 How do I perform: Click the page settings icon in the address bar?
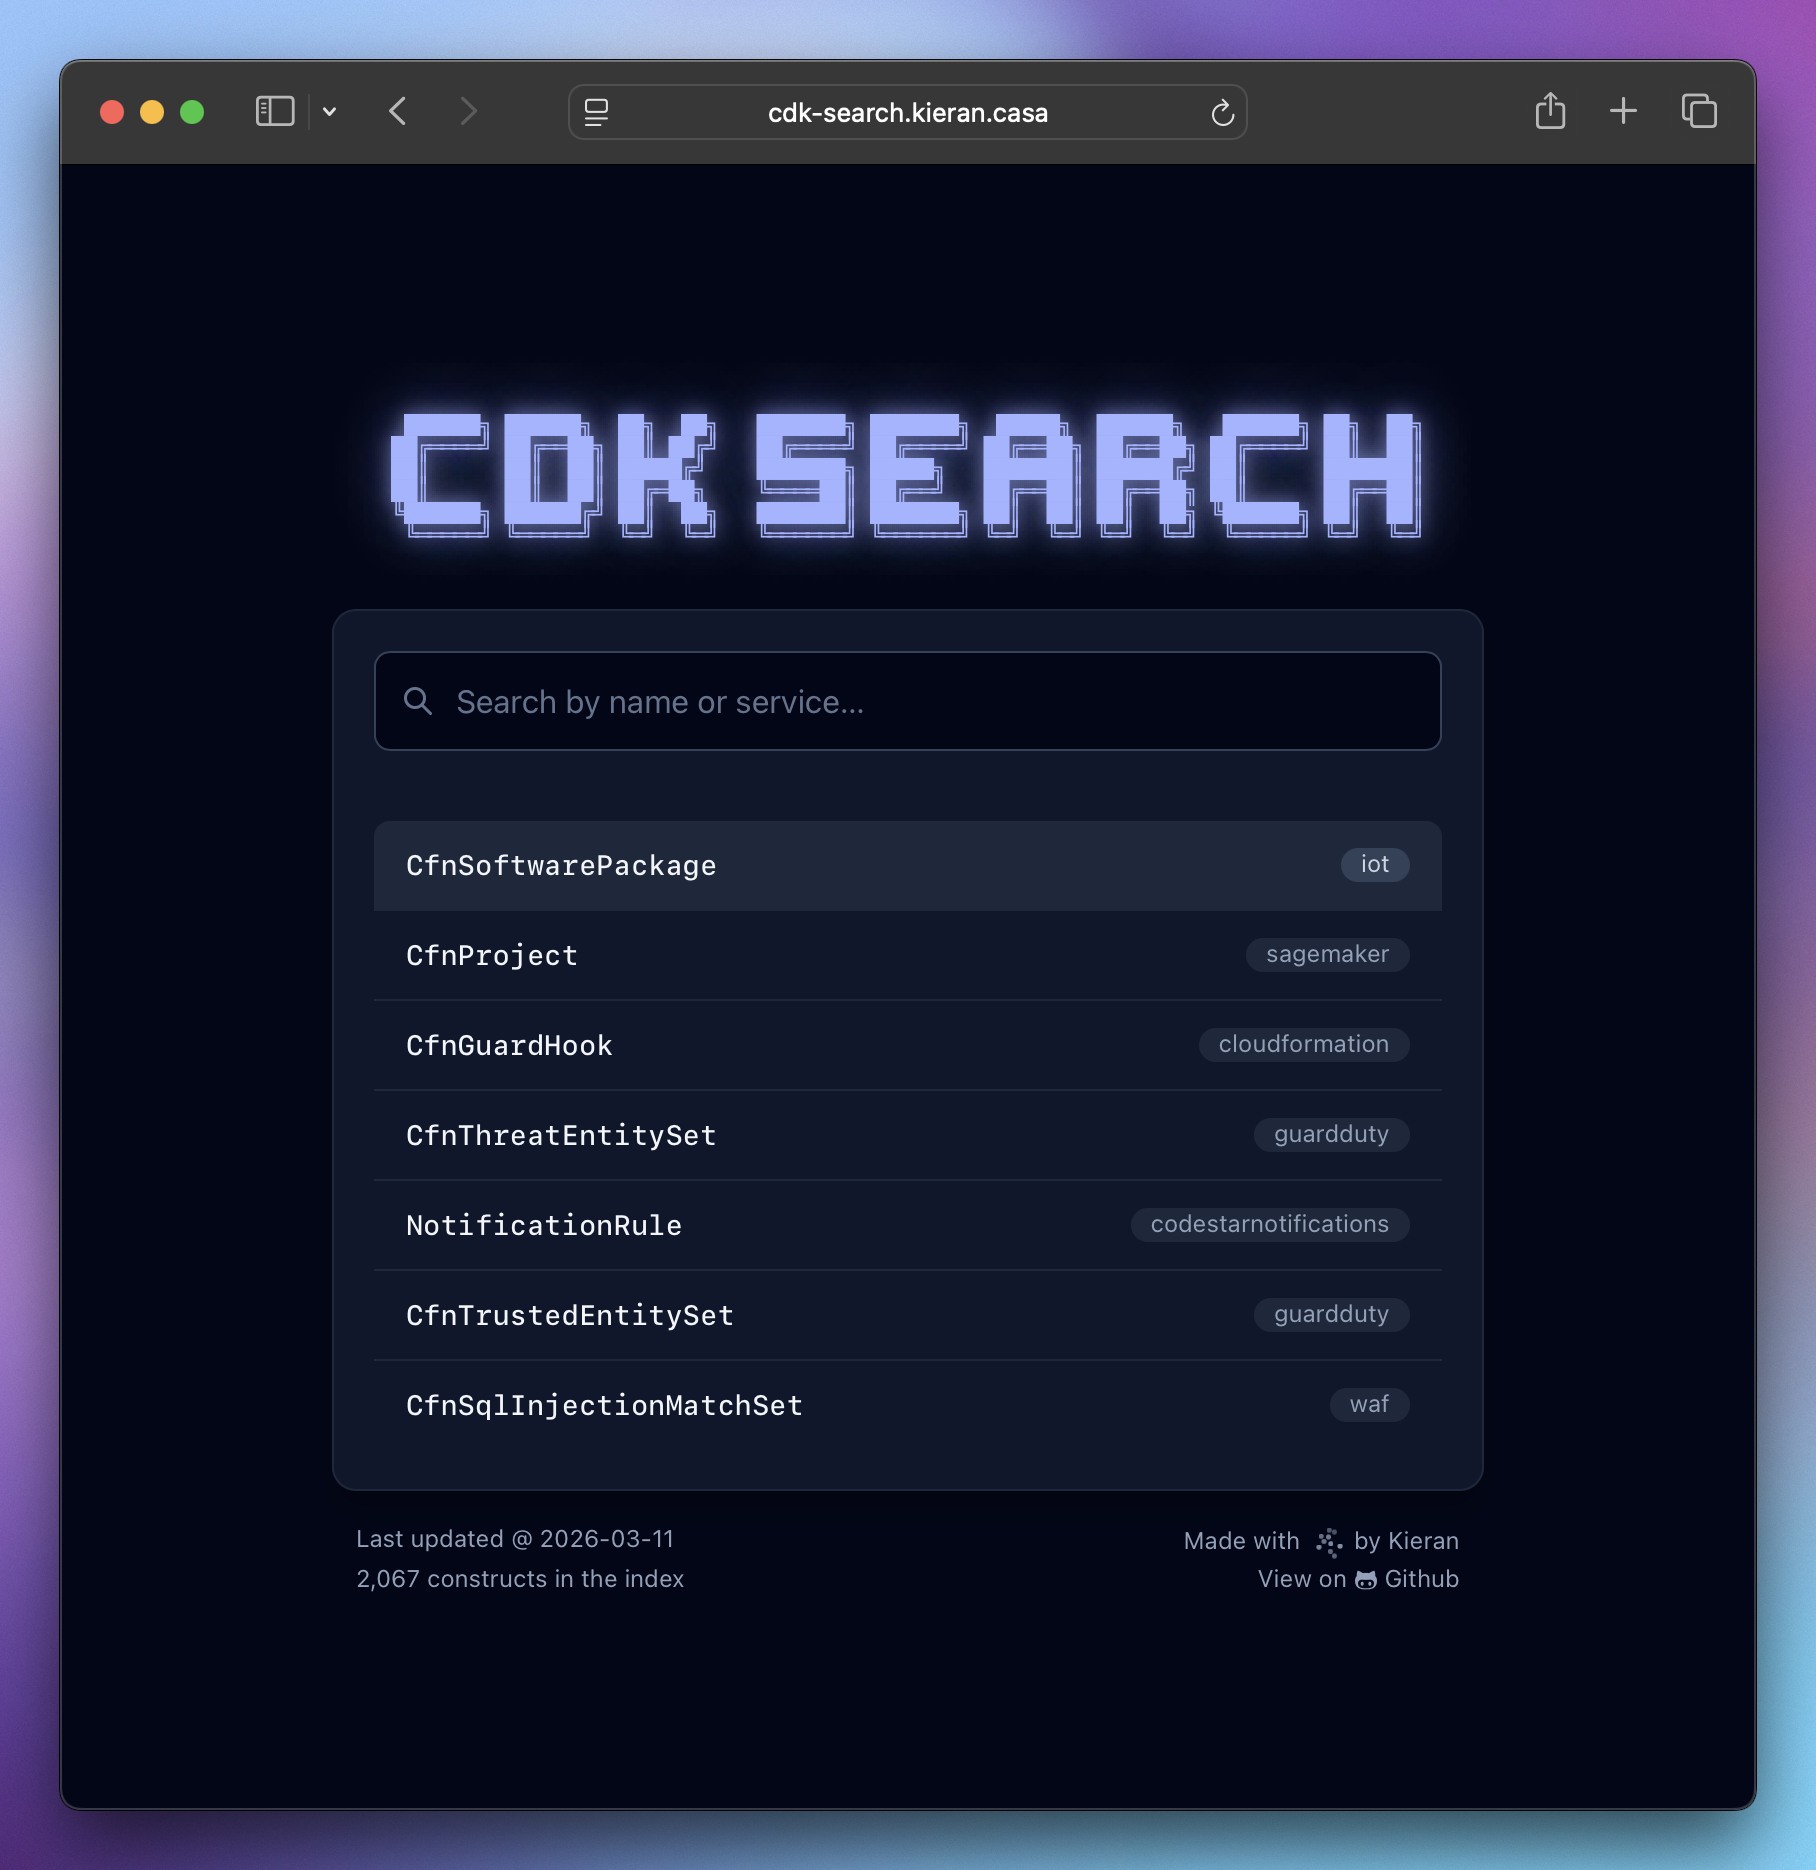(x=596, y=112)
